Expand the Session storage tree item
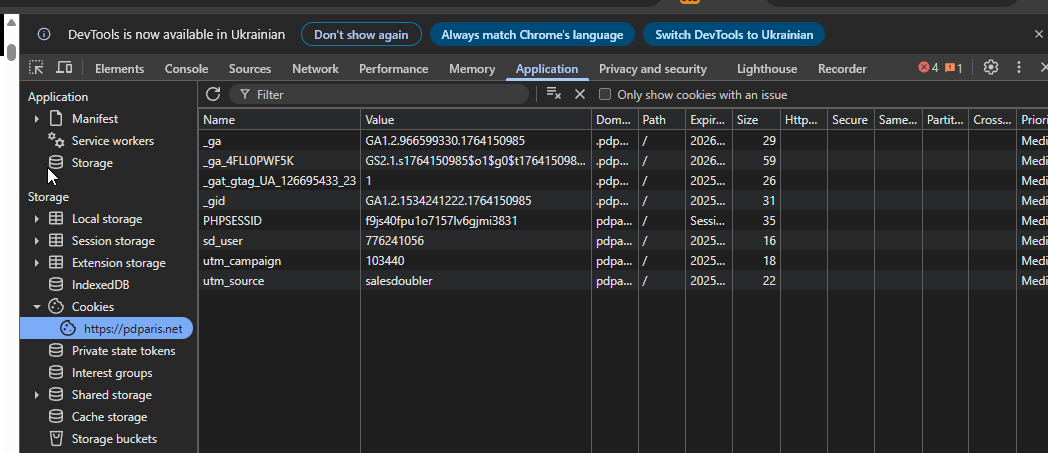The image size is (1048, 453). pyautogui.click(x=37, y=241)
